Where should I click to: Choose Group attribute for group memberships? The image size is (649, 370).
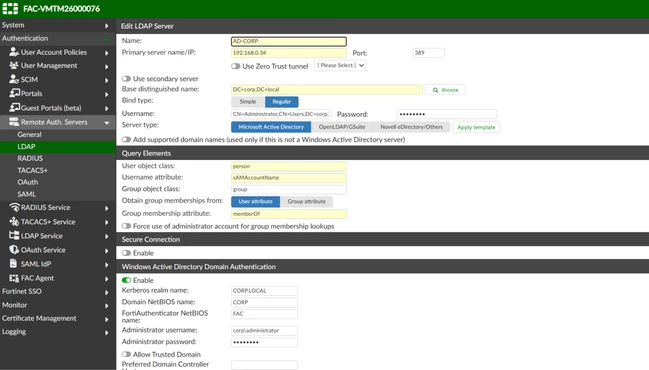click(x=306, y=202)
